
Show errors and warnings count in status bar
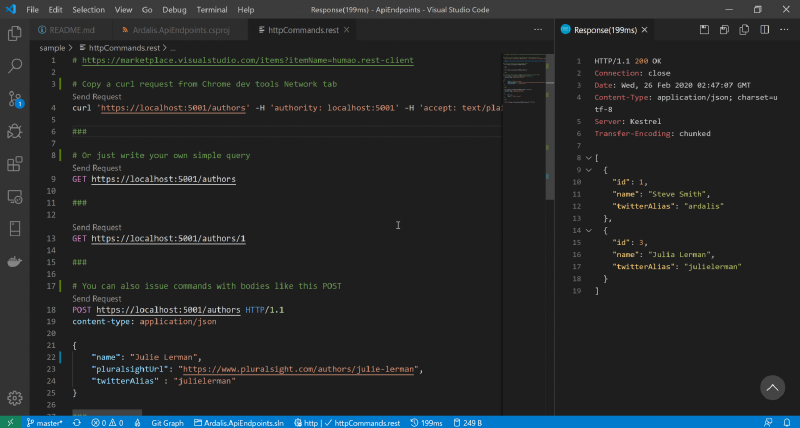tap(107, 422)
